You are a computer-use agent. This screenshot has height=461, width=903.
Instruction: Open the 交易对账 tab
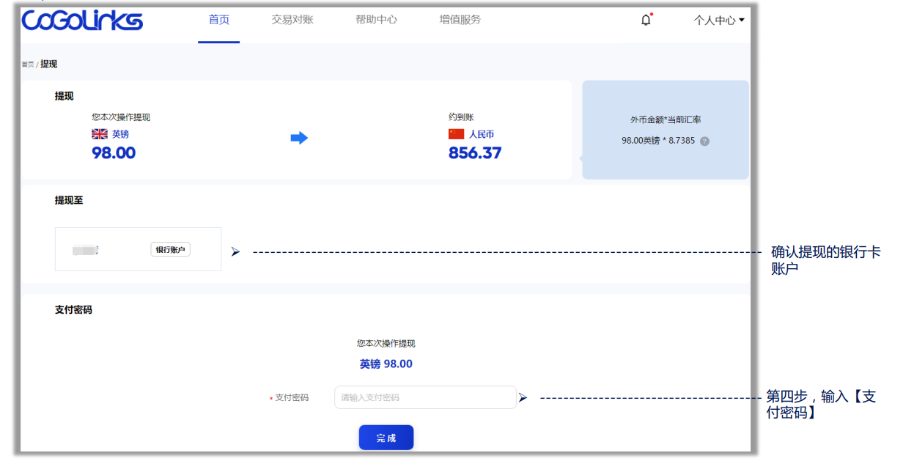coord(293,20)
